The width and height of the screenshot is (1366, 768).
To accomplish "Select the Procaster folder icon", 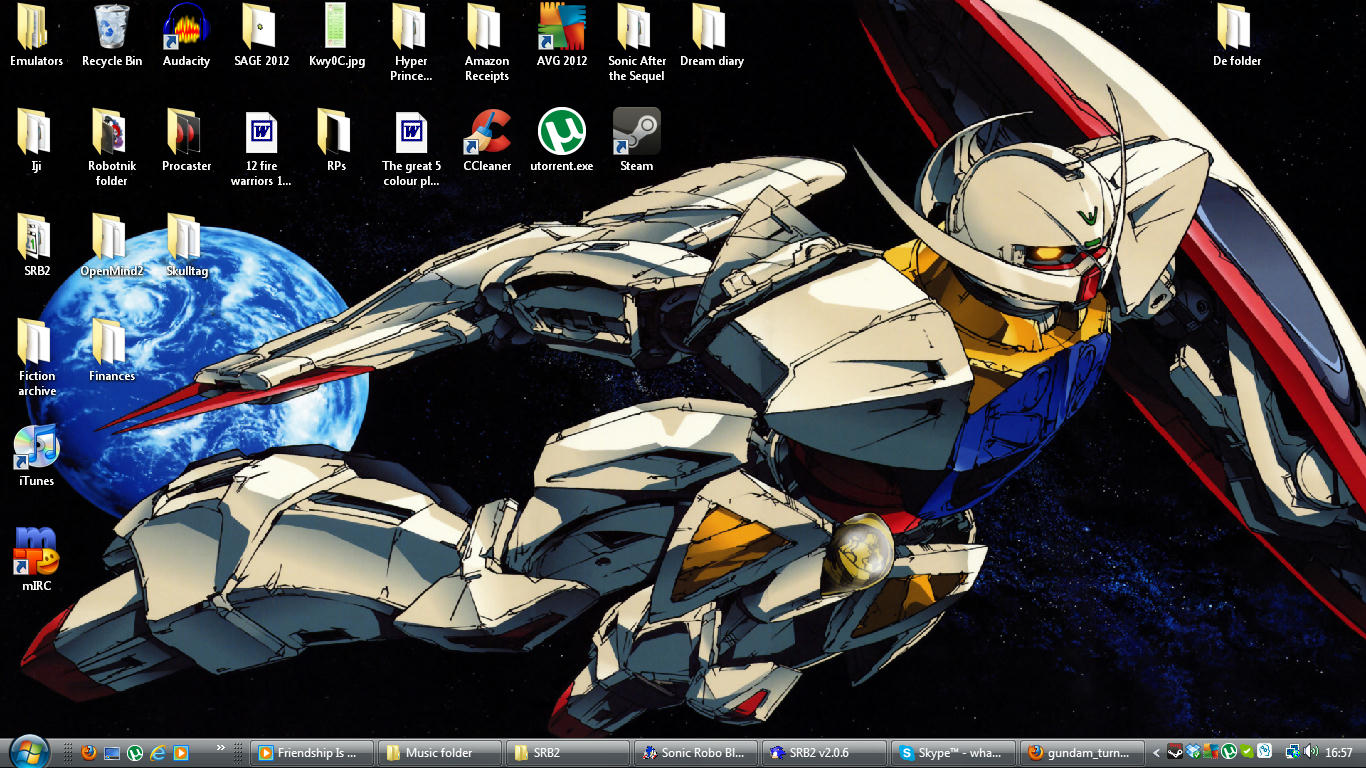I will [186, 142].
